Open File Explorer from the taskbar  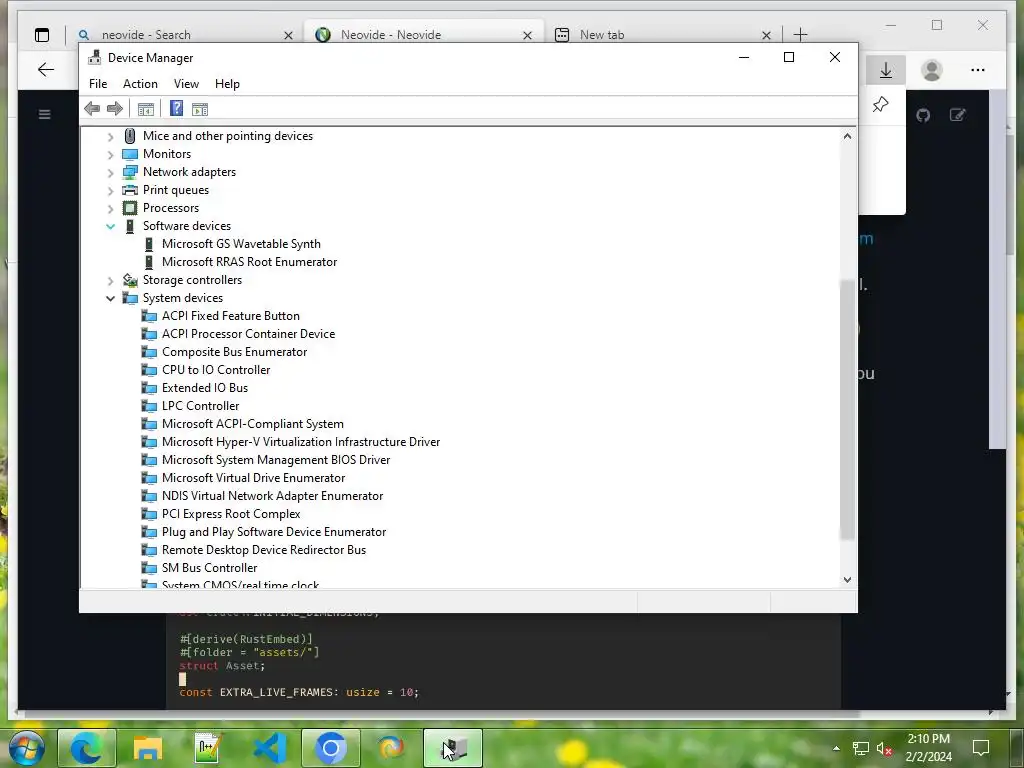[148, 748]
